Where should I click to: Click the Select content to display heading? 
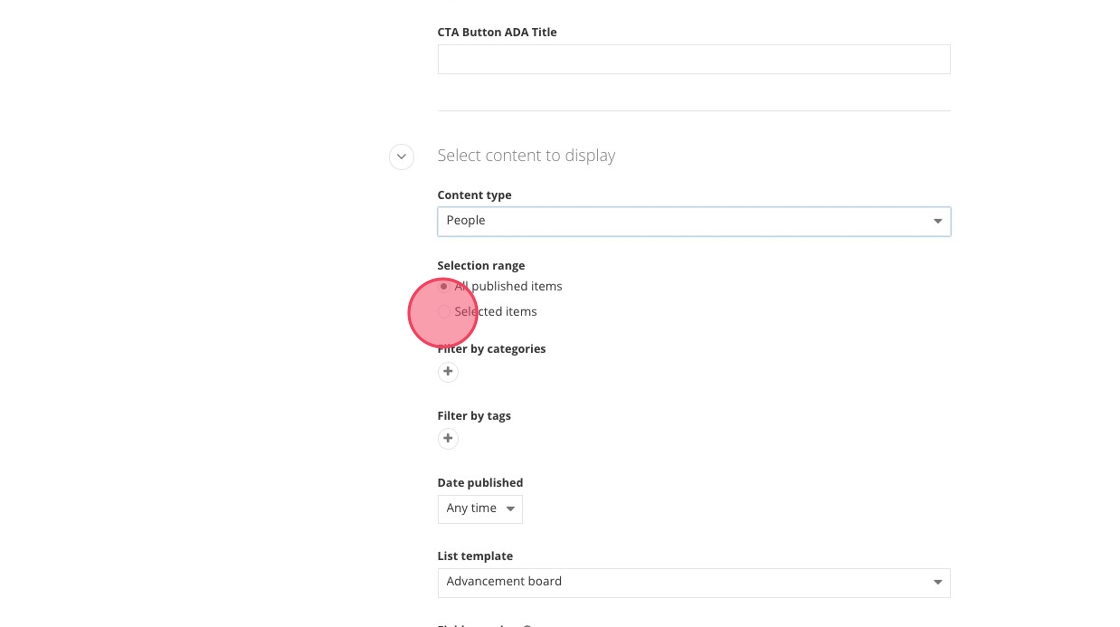pos(526,156)
